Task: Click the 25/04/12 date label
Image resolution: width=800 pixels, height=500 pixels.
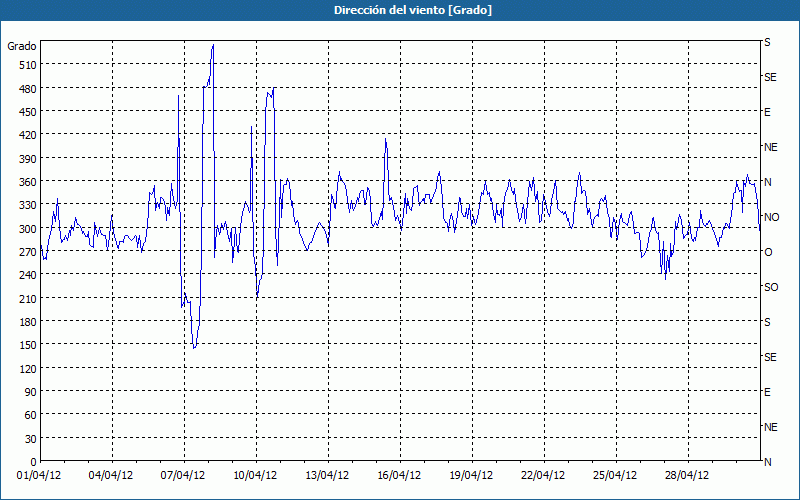Action: point(615,476)
